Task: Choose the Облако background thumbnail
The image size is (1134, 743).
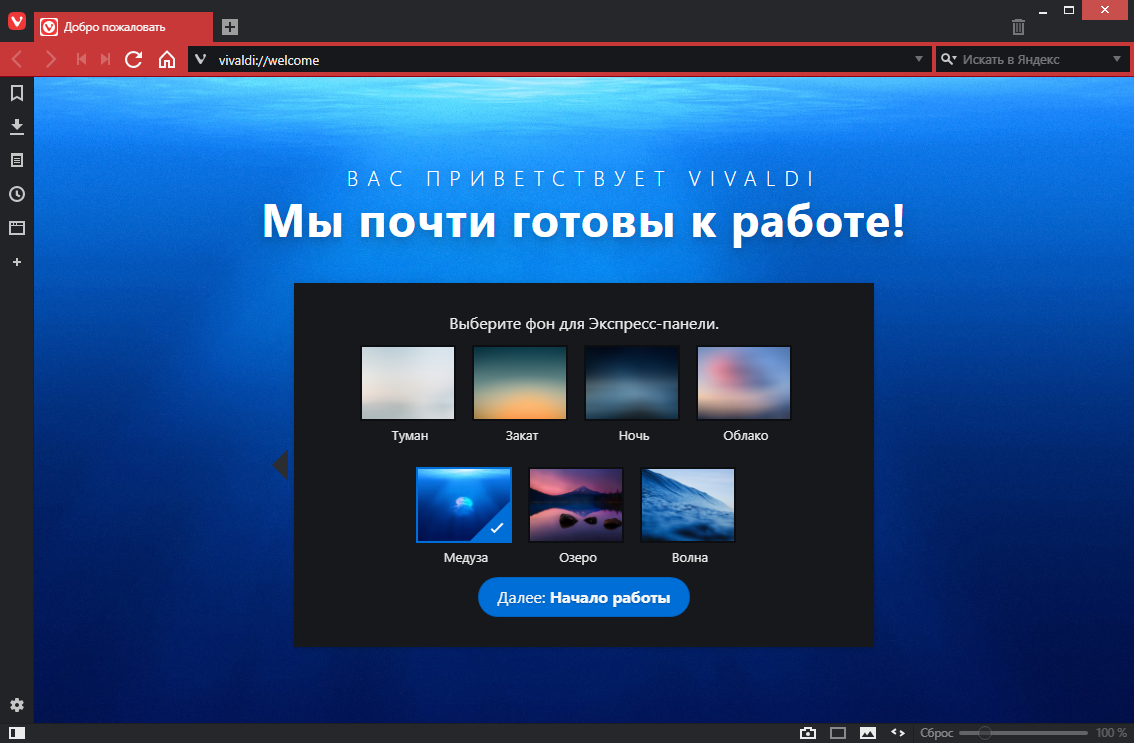Action: tap(744, 383)
